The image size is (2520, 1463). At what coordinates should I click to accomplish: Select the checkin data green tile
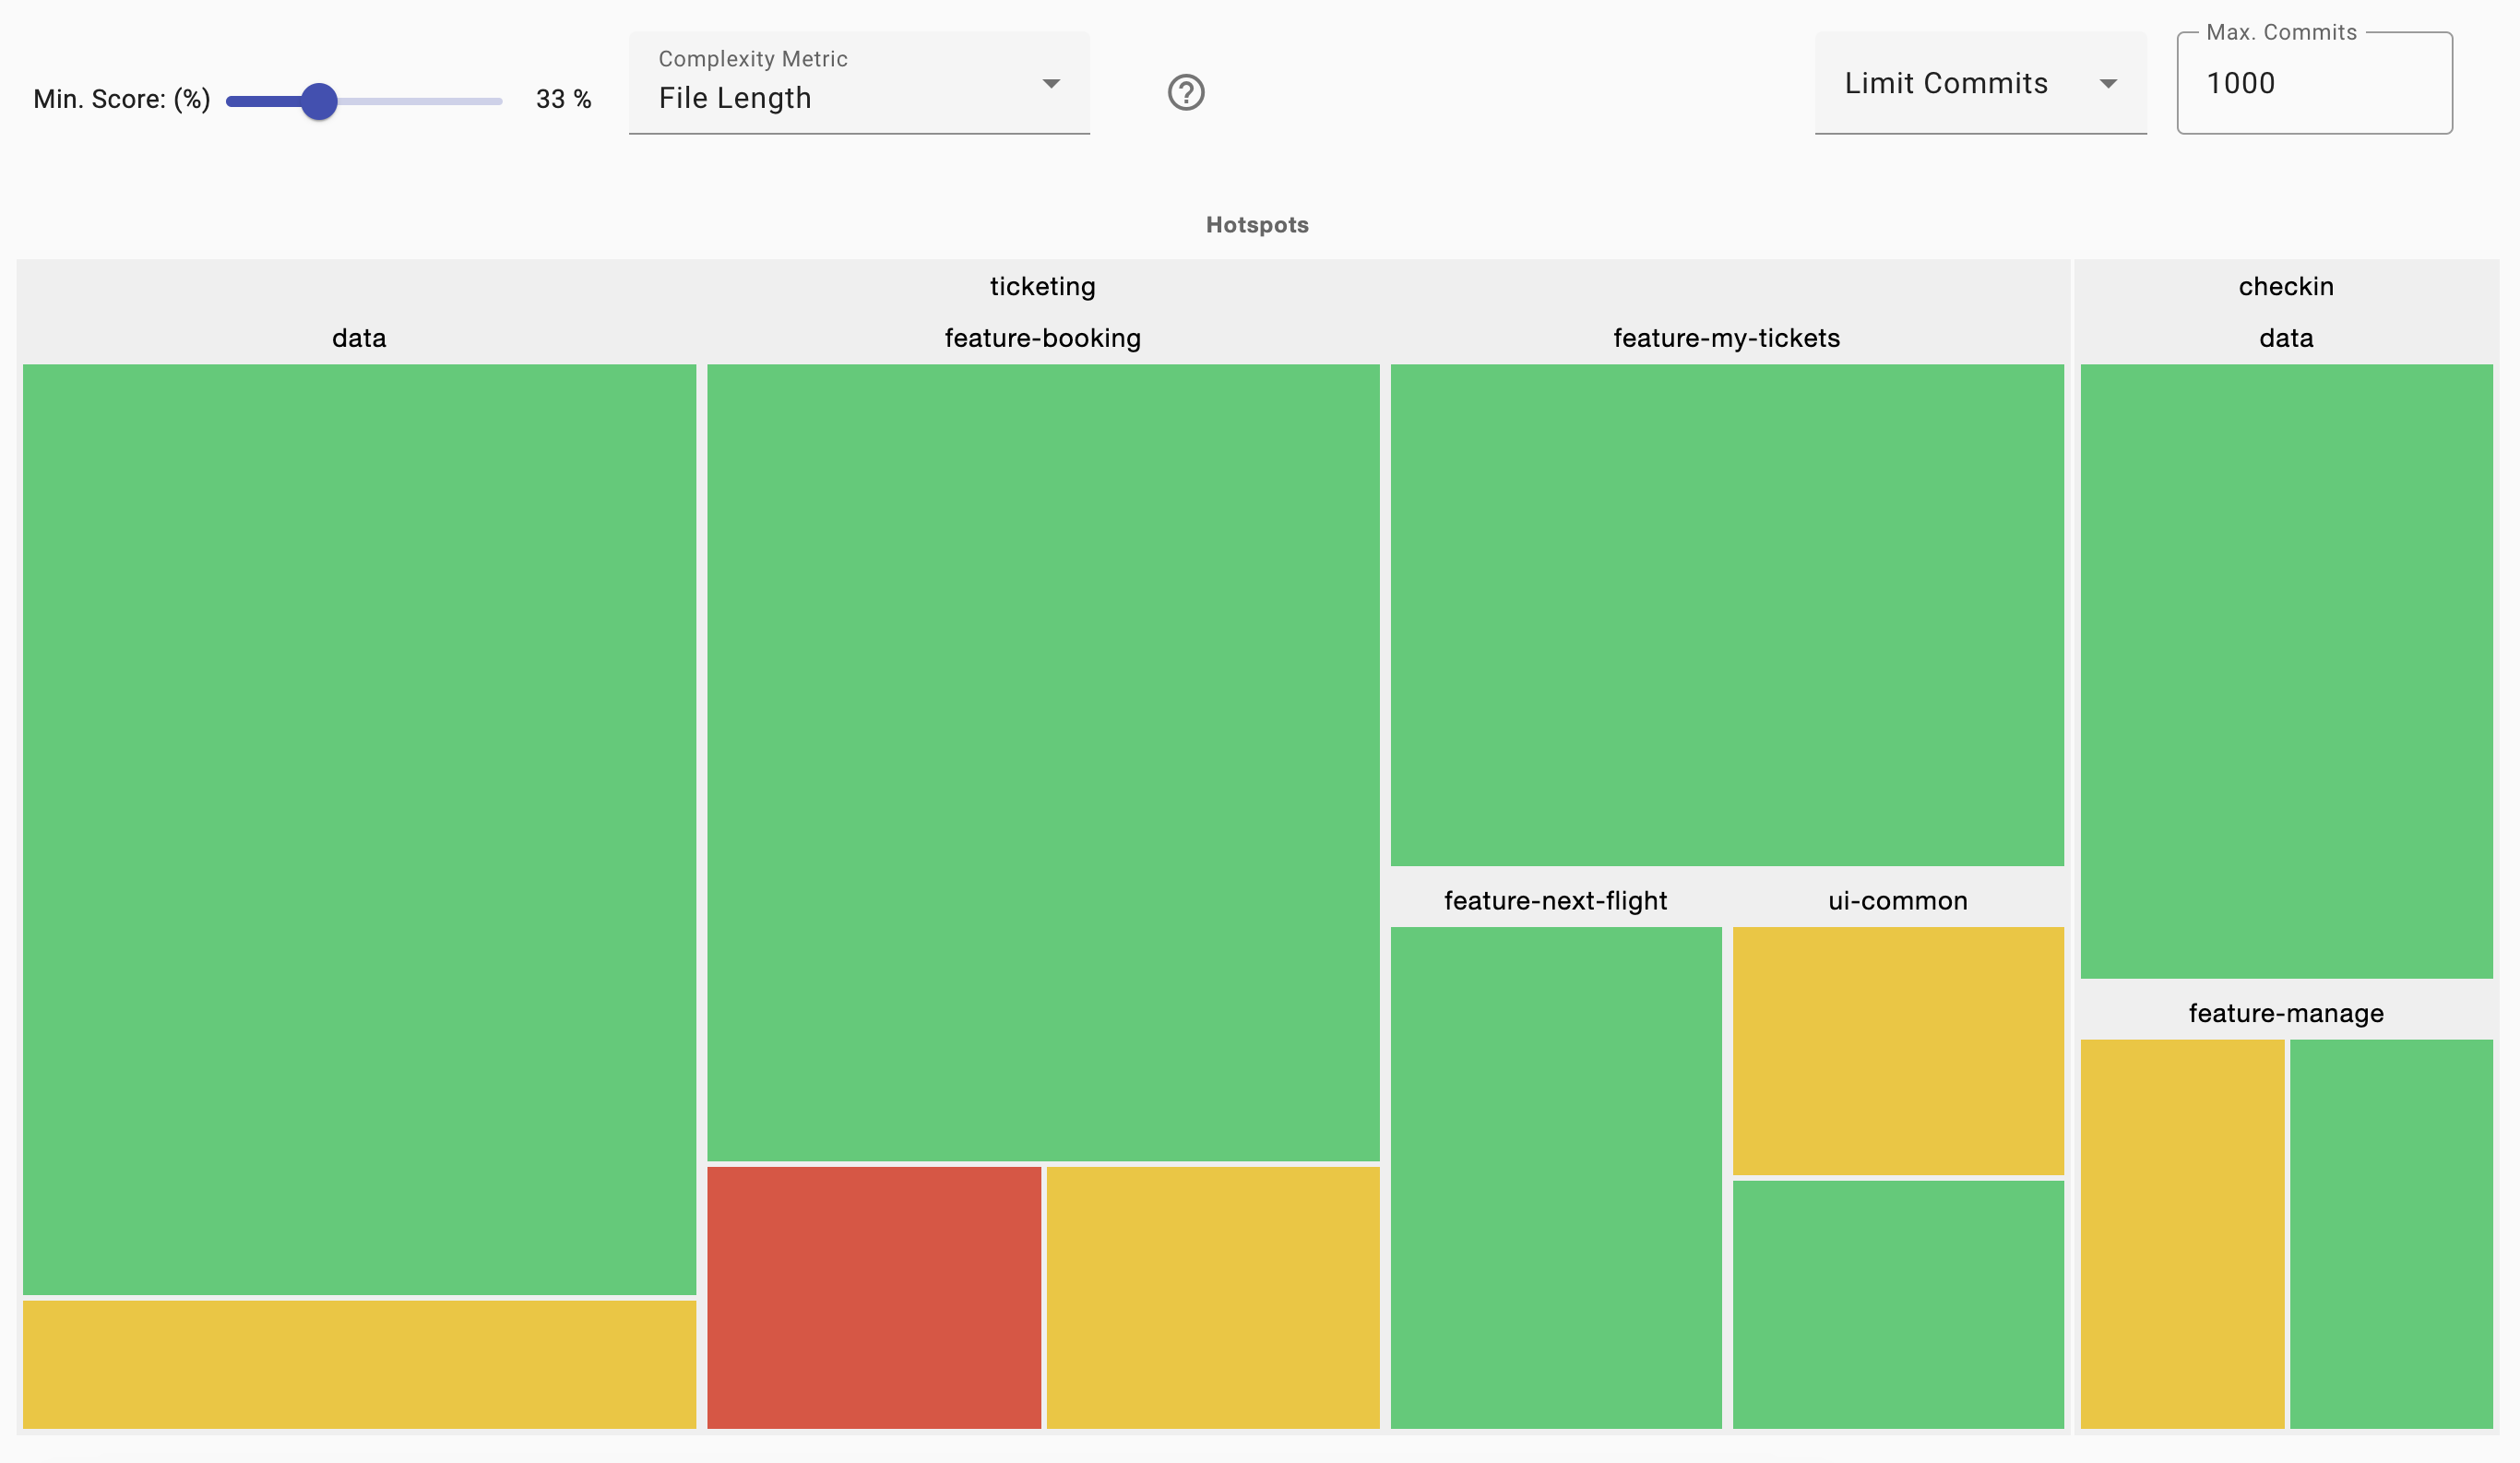coord(2285,670)
